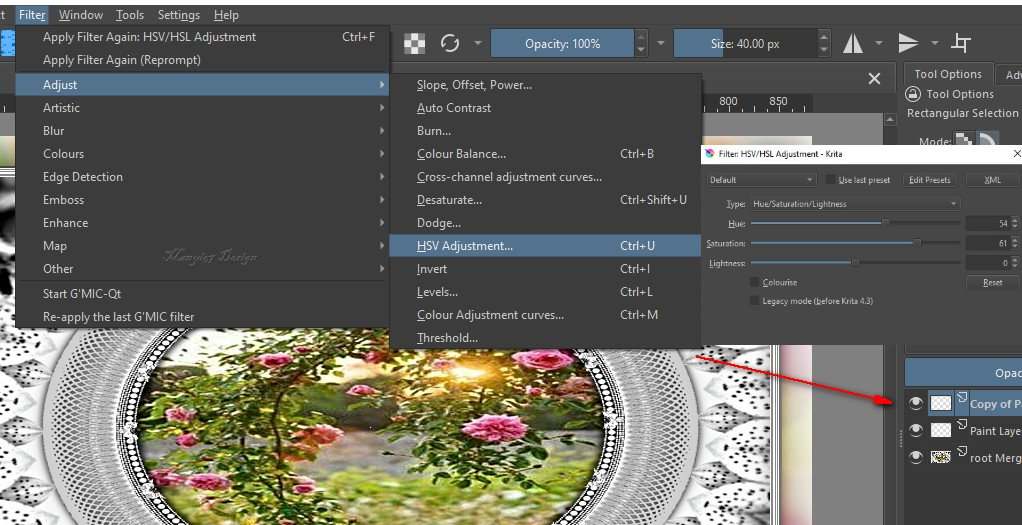Toggle the preserve alpha checkerboard icon
The image size is (1022, 525).
(415, 44)
